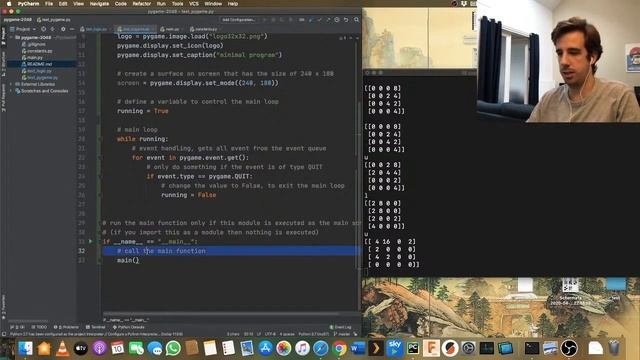
Task: Open Sky app in the Dock
Action: [x=394, y=348]
